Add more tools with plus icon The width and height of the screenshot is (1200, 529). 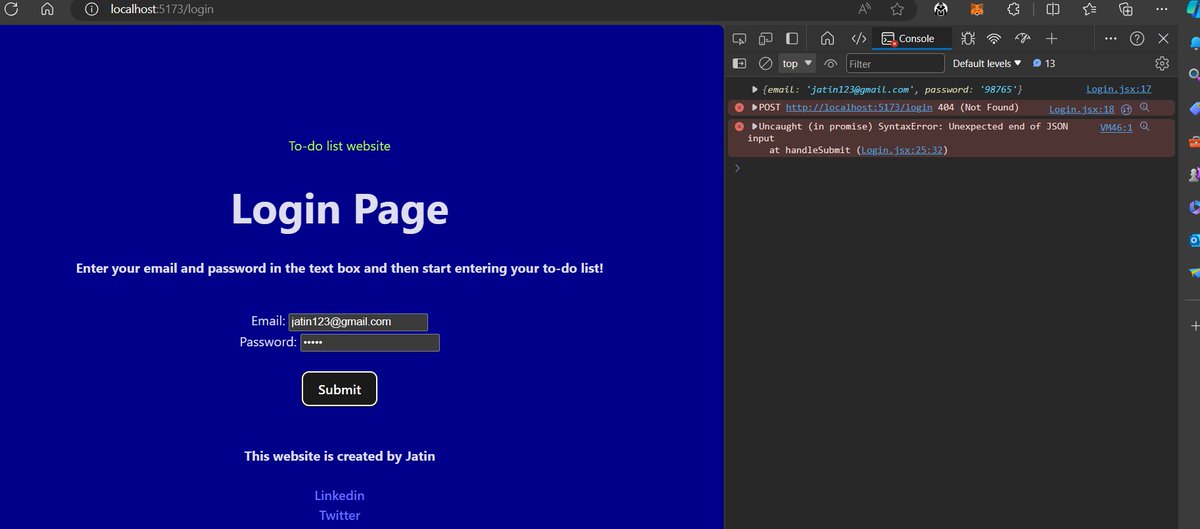[1051, 38]
